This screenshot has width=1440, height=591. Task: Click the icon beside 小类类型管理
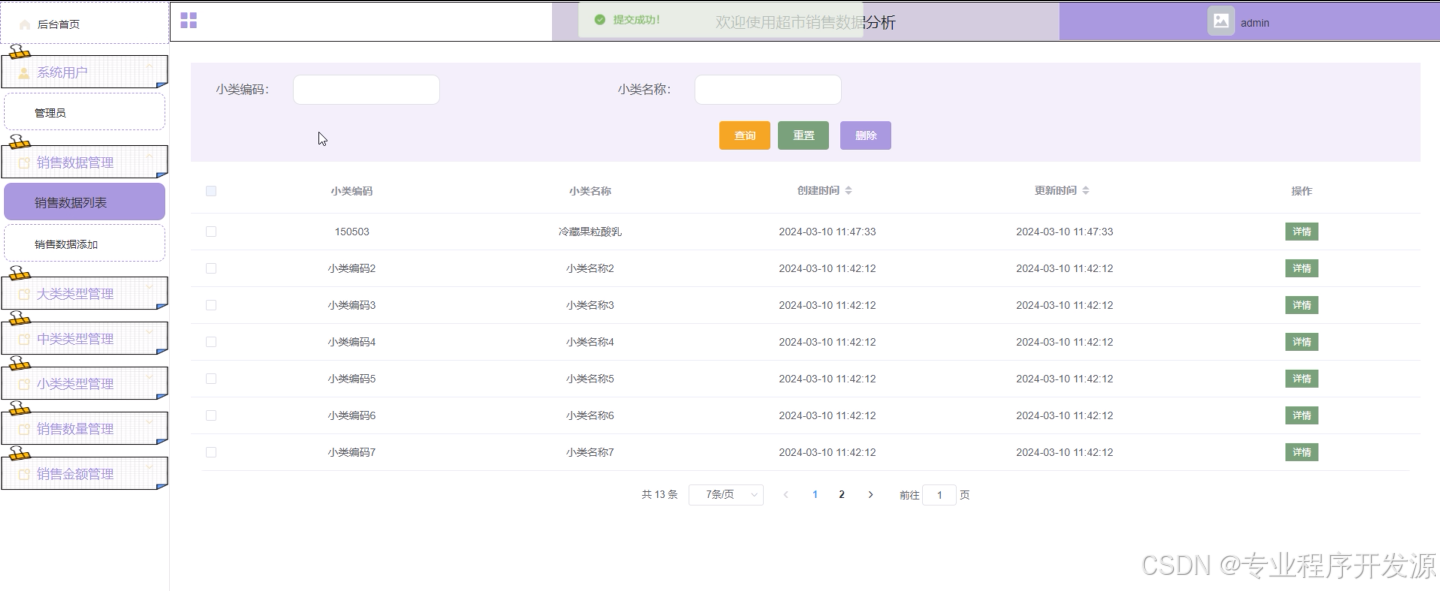[x=25, y=384]
